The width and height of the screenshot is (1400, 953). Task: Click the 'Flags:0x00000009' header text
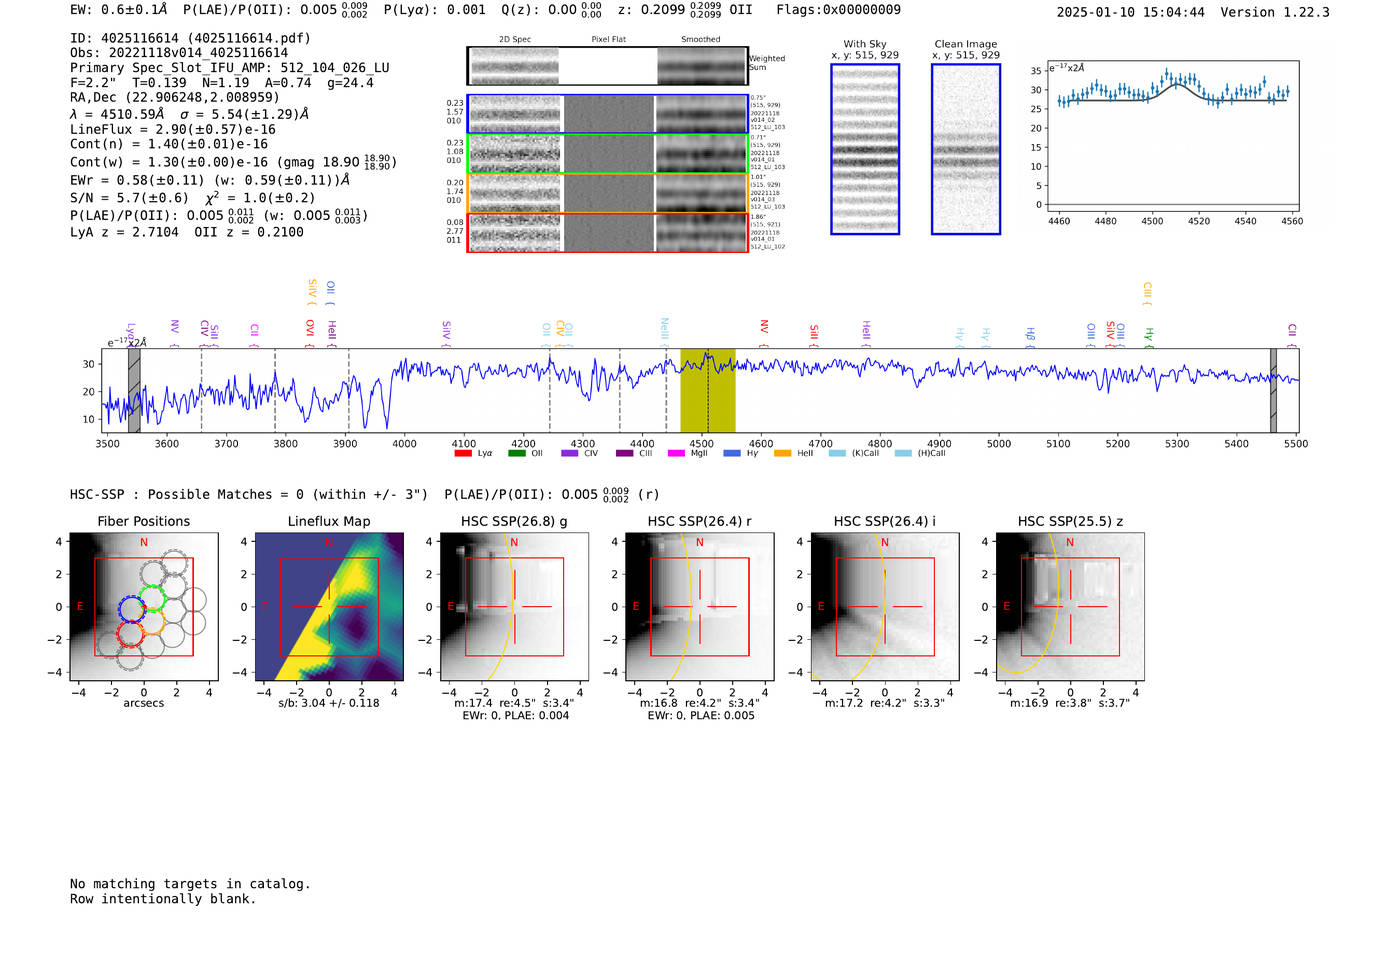(x=839, y=10)
